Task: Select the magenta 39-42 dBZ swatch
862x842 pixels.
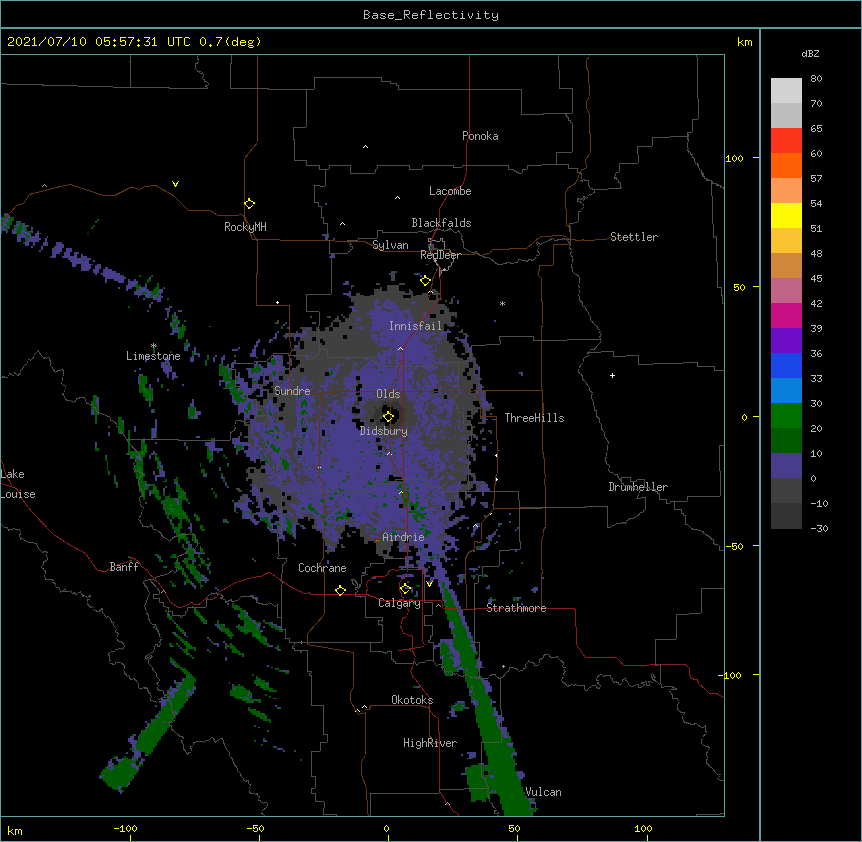Action: click(x=786, y=315)
